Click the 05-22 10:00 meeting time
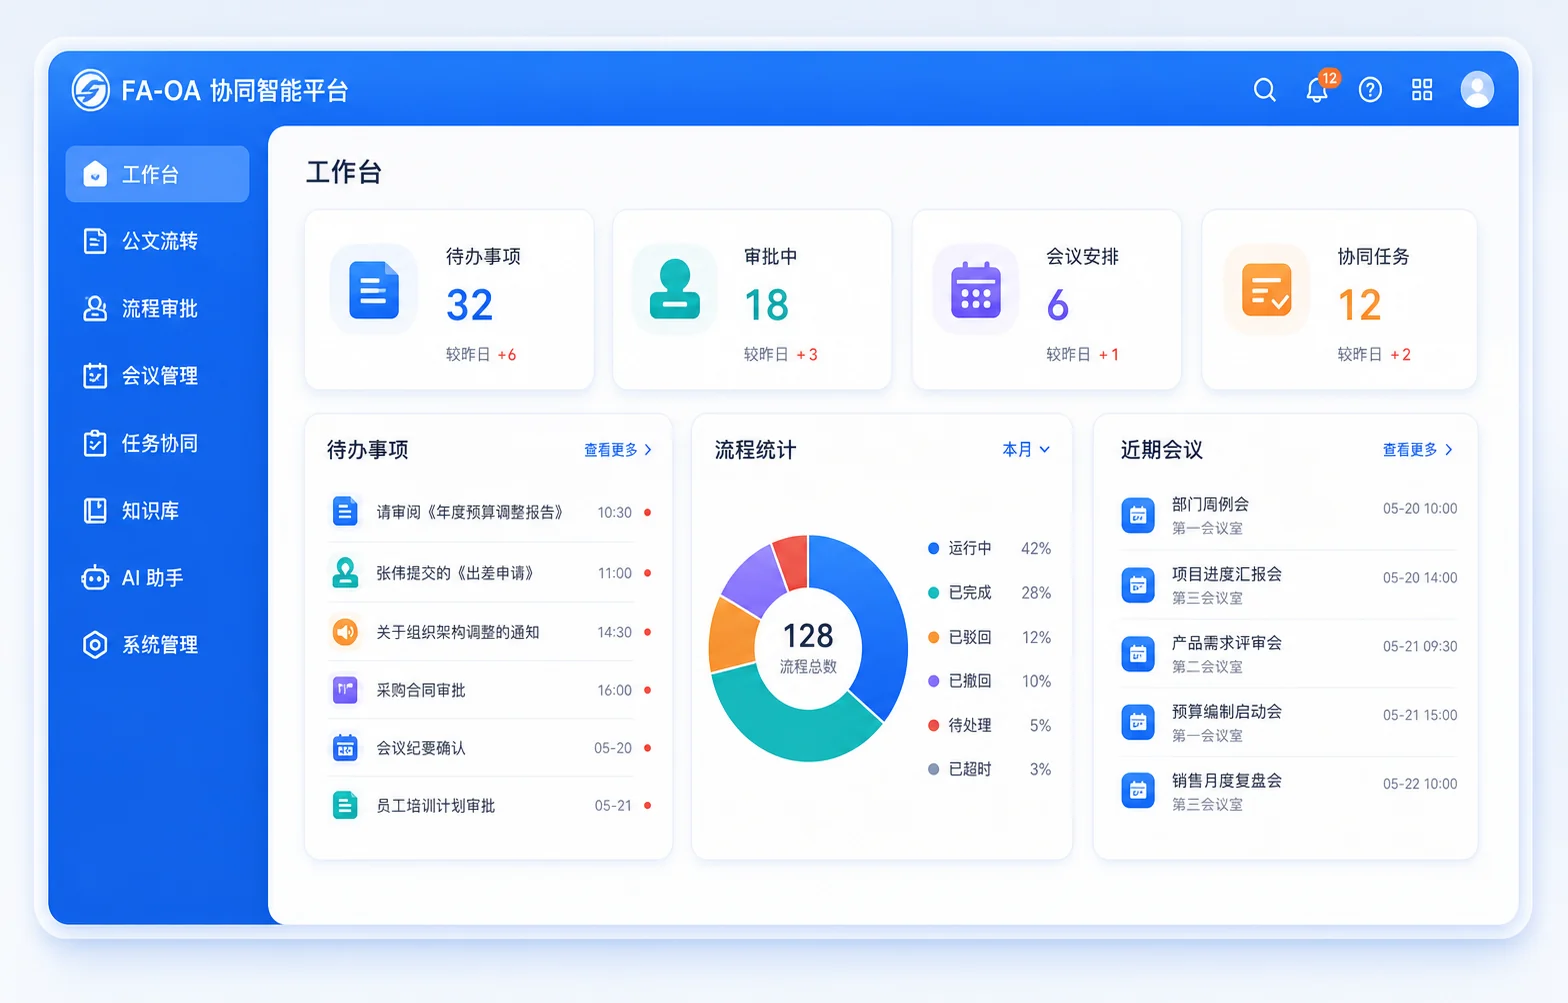The width and height of the screenshot is (1568, 1003). click(x=1420, y=784)
